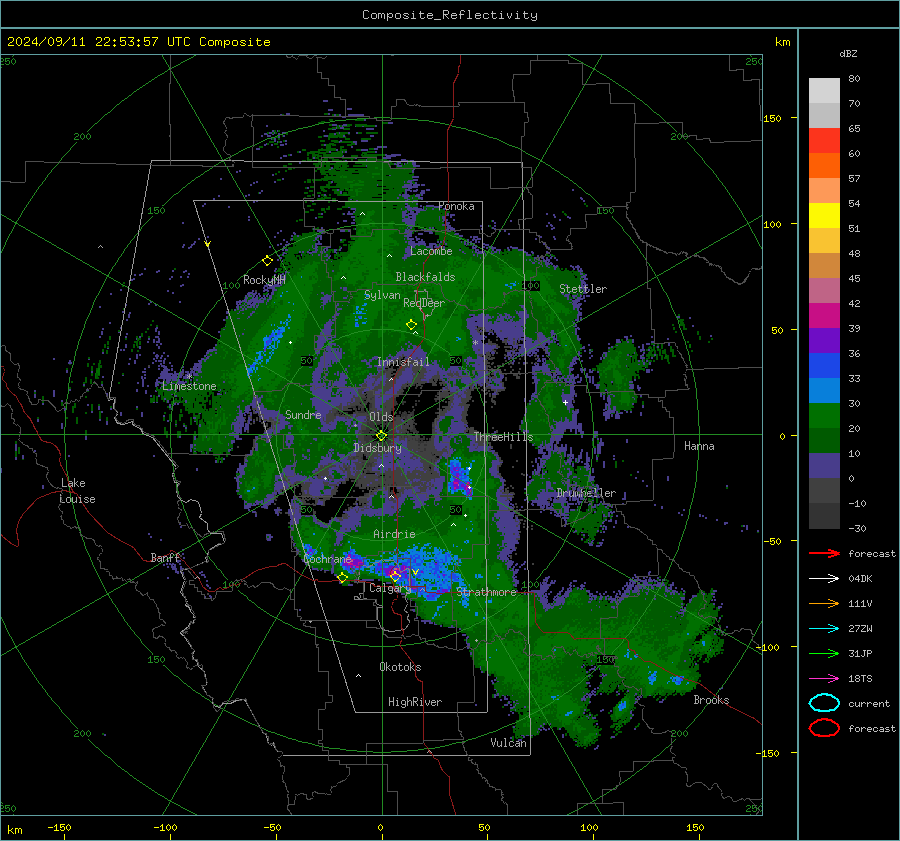The image size is (900, 841).
Task: Click the red 'forecast' ellipse icon
Action: click(x=824, y=728)
